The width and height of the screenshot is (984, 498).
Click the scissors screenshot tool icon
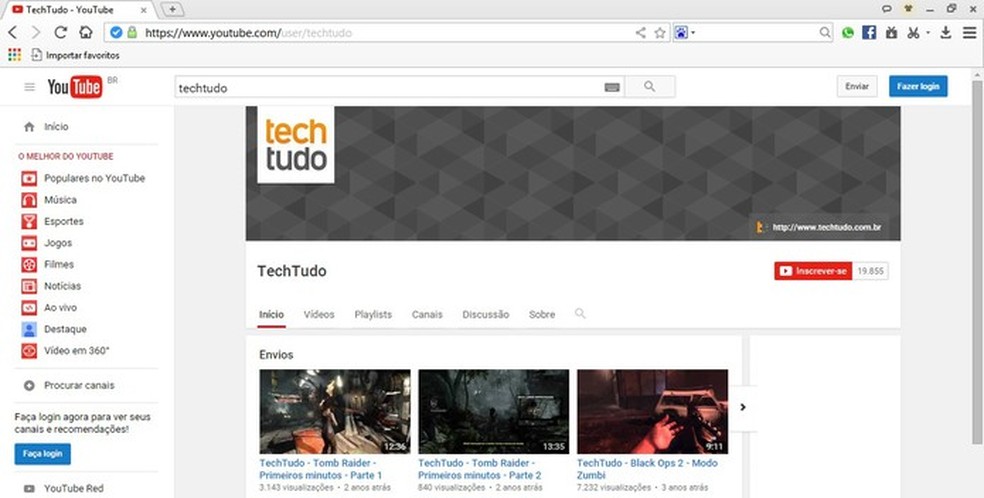pyautogui.click(x=914, y=33)
